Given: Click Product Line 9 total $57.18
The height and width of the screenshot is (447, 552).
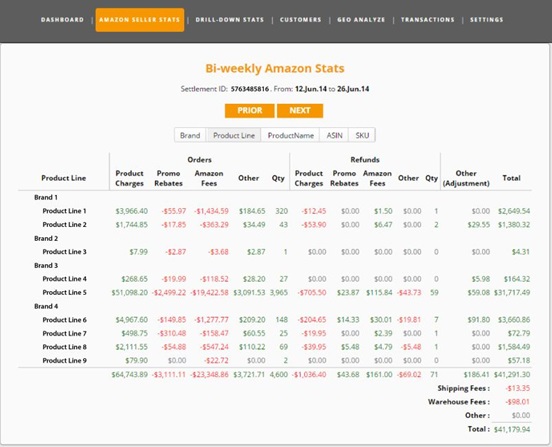Looking at the screenshot, I should [x=519, y=360].
